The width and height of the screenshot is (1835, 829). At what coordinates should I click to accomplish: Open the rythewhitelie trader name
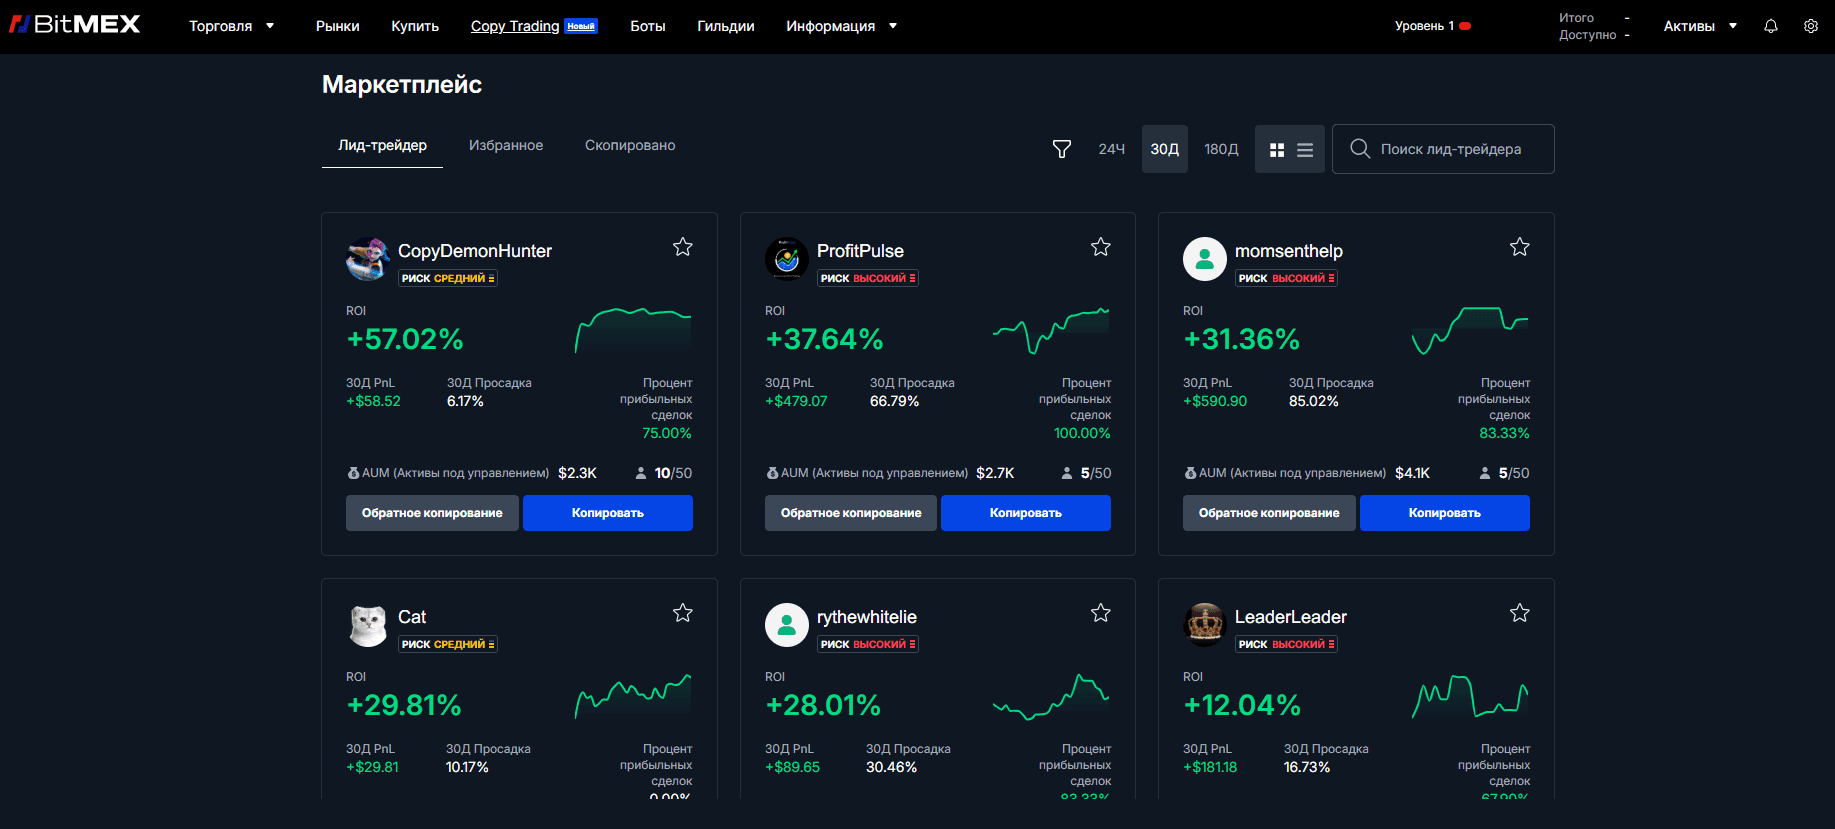point(867,617)
